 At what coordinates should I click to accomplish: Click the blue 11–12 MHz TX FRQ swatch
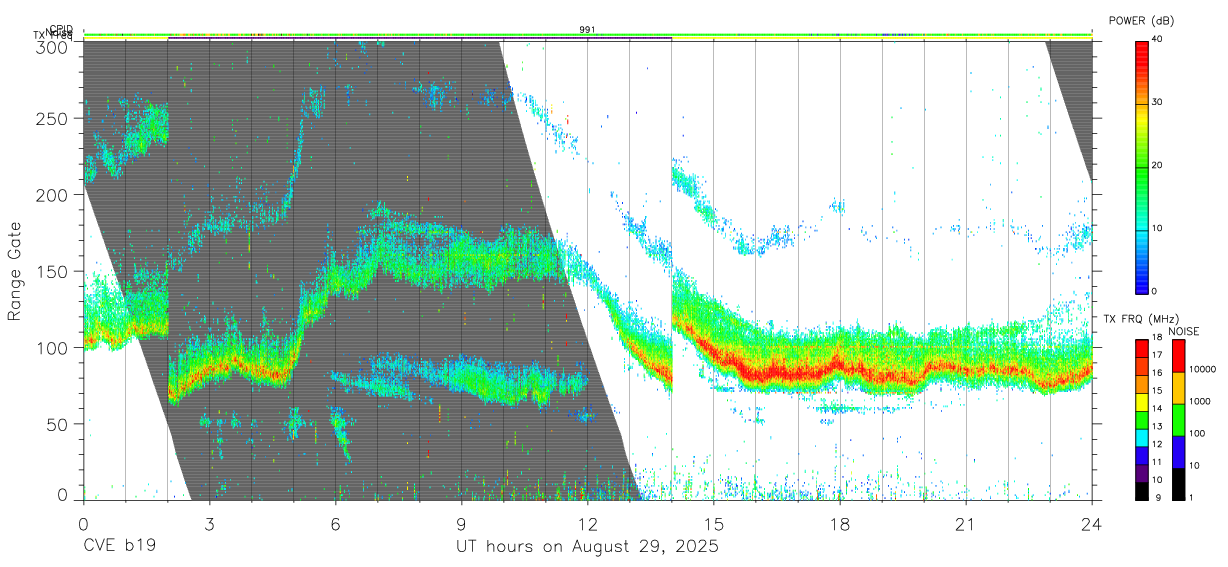(x=1141, y=454)
